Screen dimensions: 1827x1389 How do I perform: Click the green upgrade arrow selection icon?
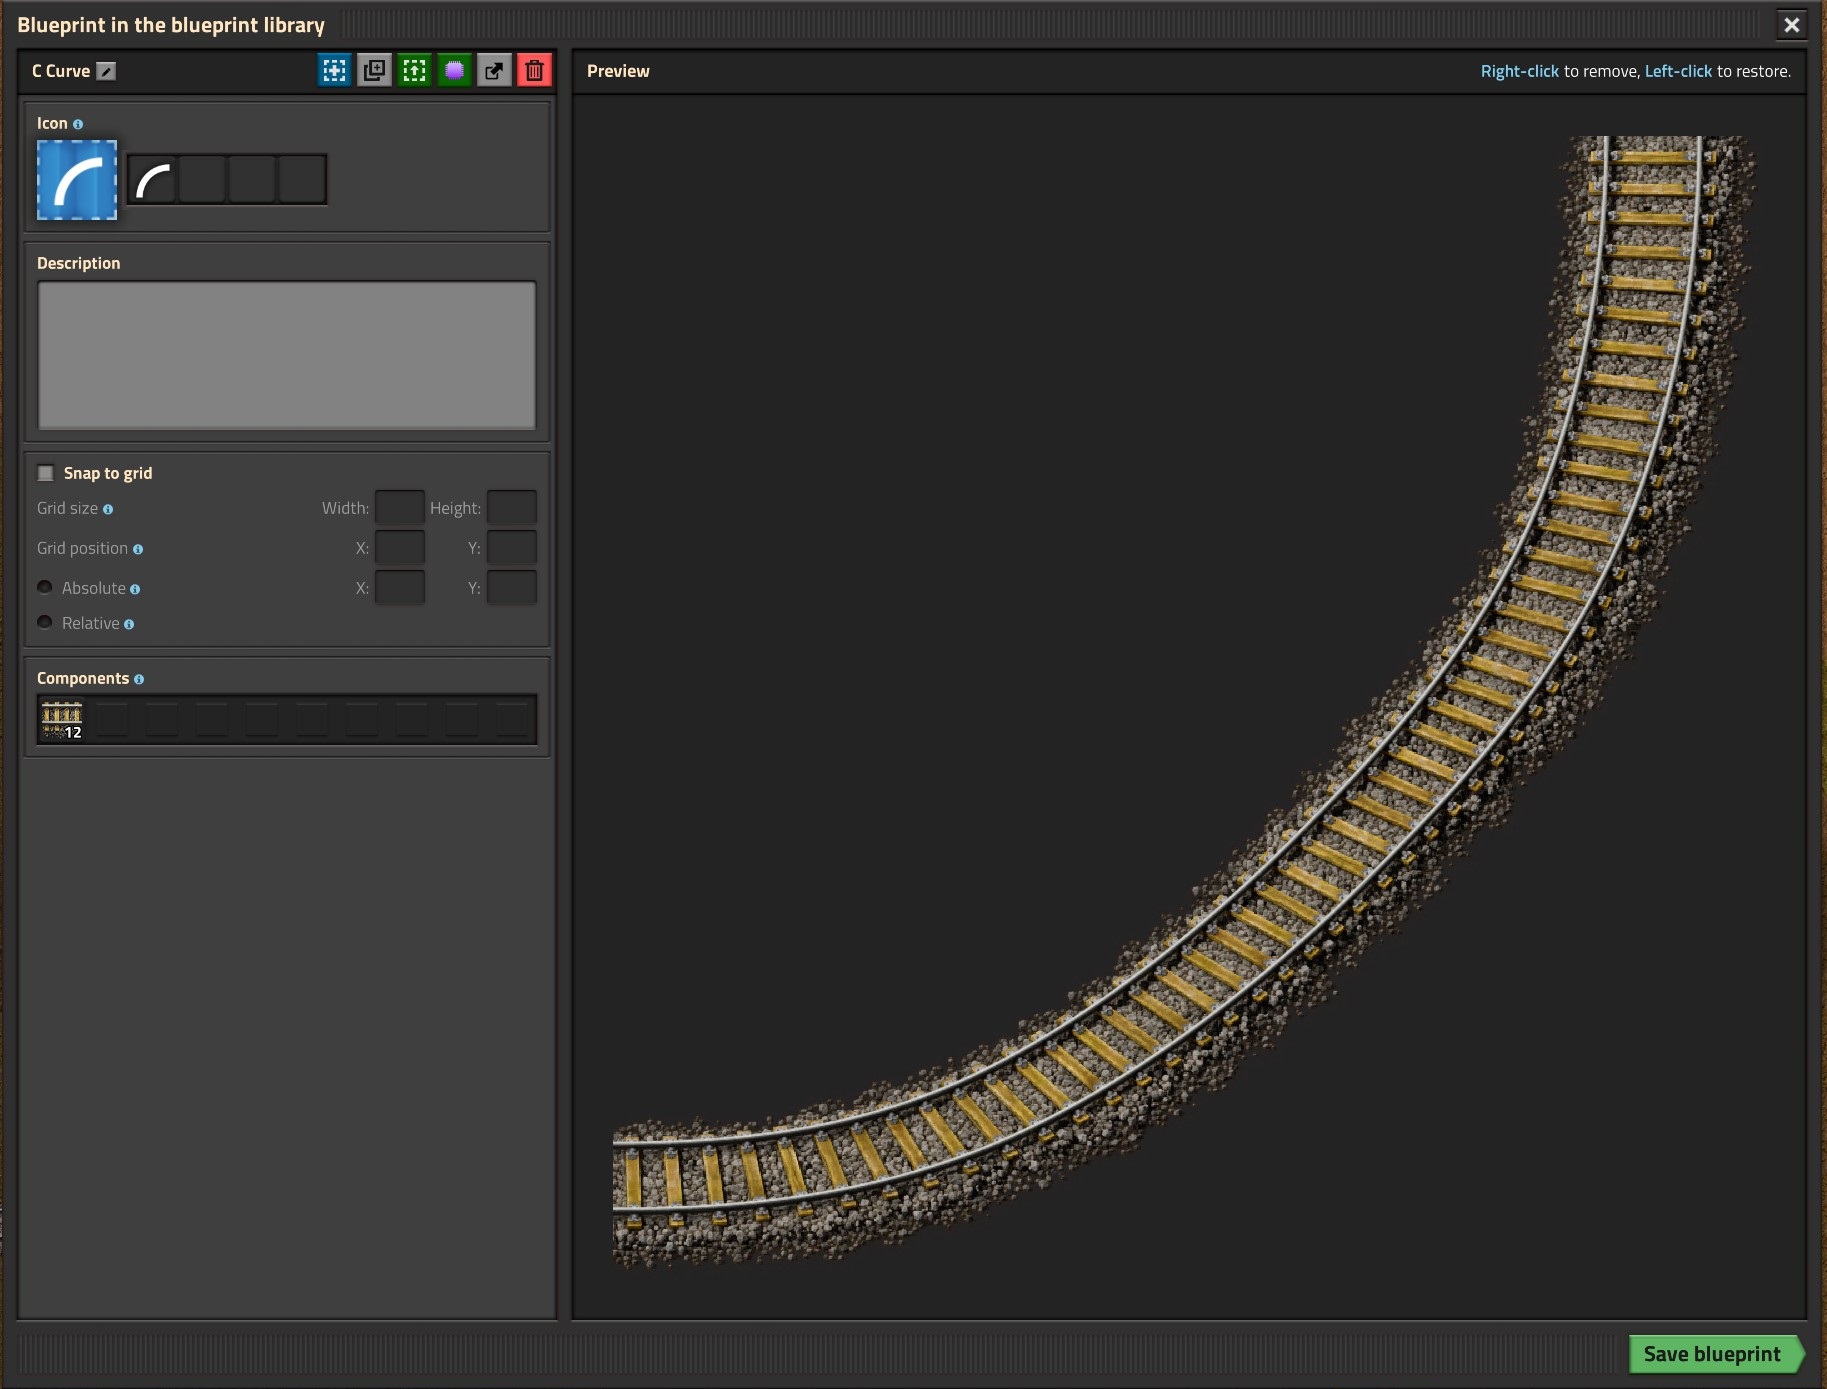[414, 70]
